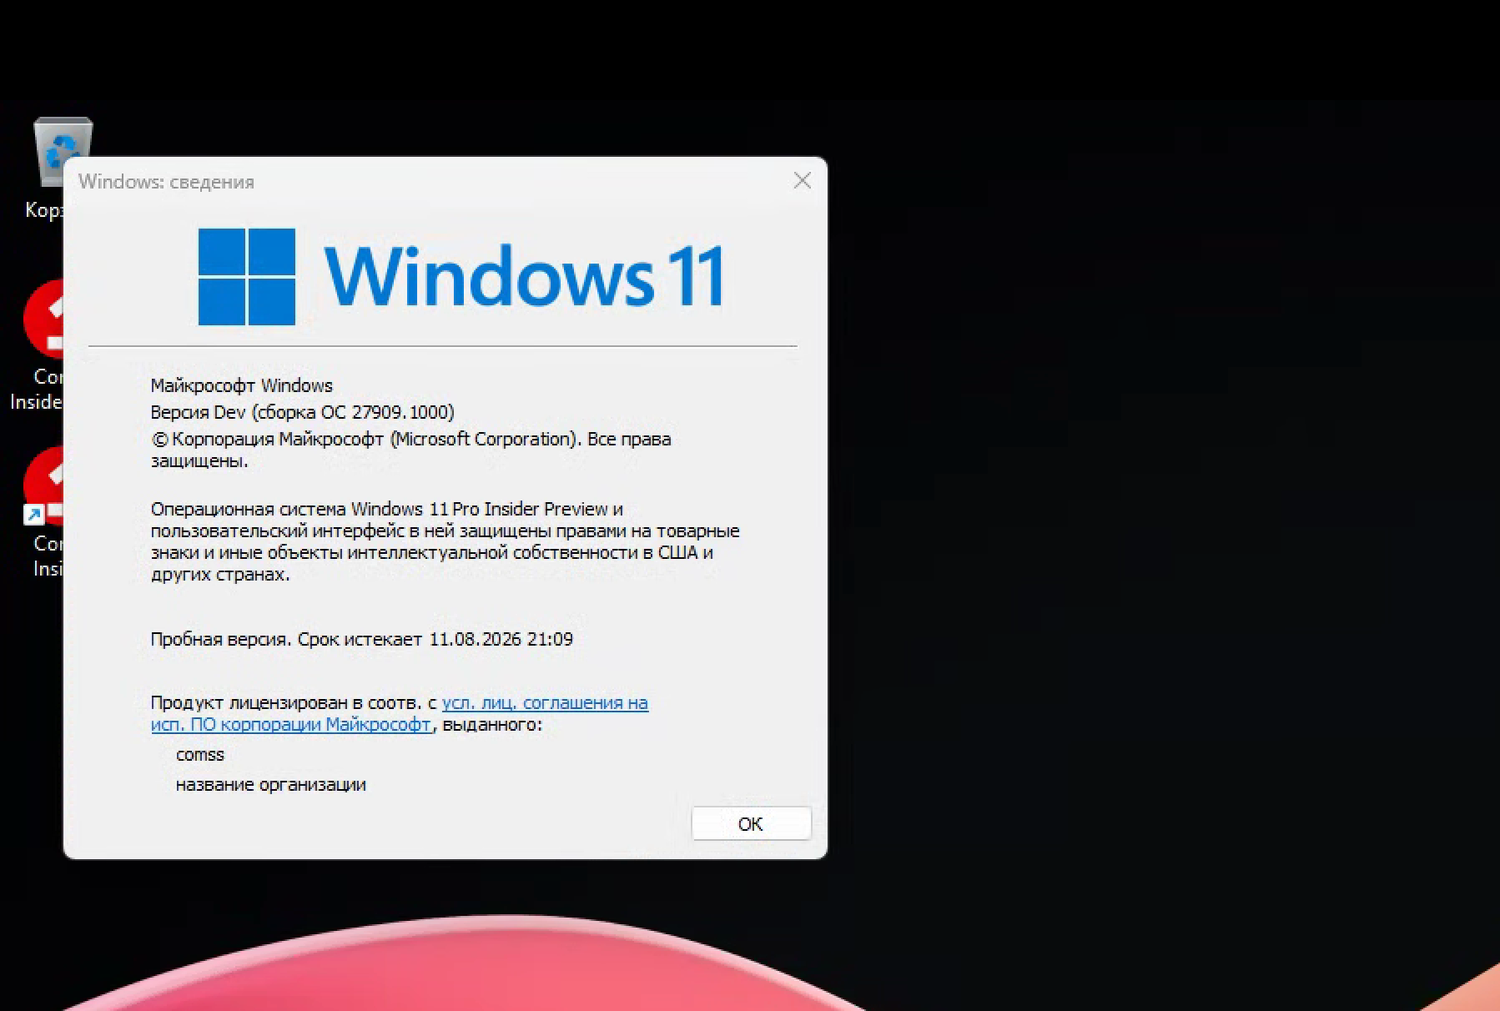Click the dialog title 'Windows: сведения'
The image size is (1500, 1011).
pyautogui.click(x=166, y=181)
